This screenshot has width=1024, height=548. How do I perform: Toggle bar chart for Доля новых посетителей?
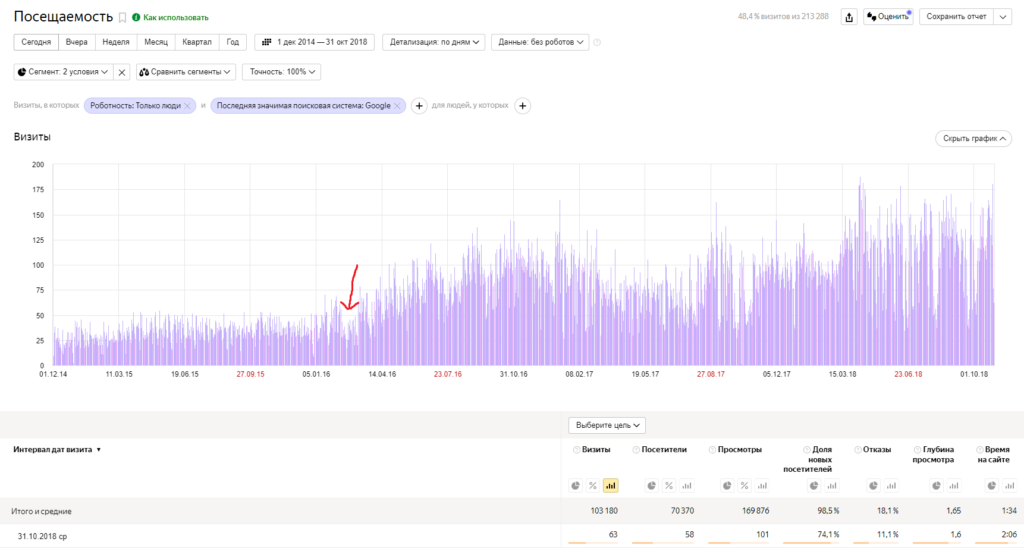tap(831, 485)
